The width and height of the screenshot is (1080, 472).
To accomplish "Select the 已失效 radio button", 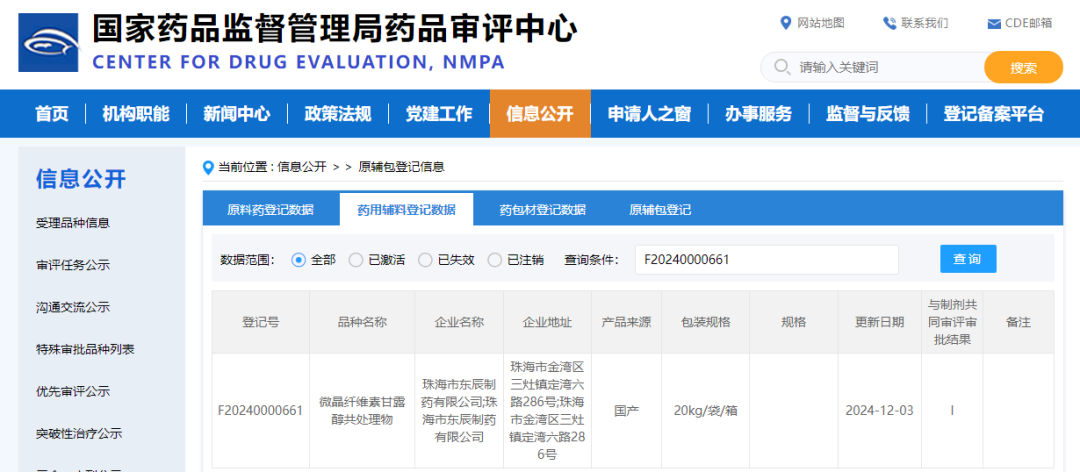I will point(425,260).
